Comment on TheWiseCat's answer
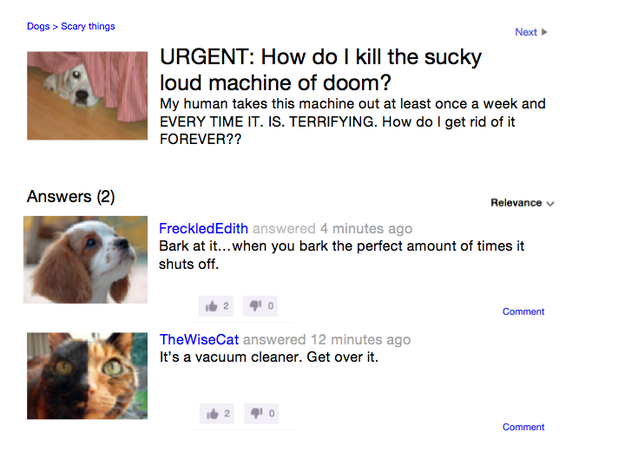The height and width of the screenshot is (452, 625). coord(523,427)
